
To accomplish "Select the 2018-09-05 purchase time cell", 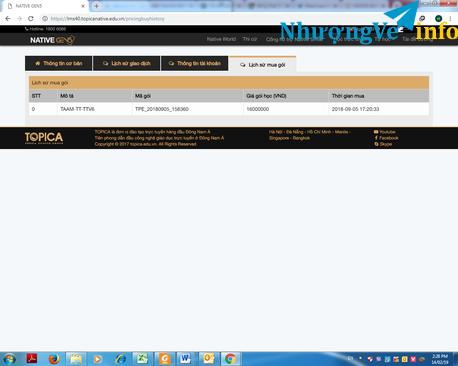I will coord(355,109).
